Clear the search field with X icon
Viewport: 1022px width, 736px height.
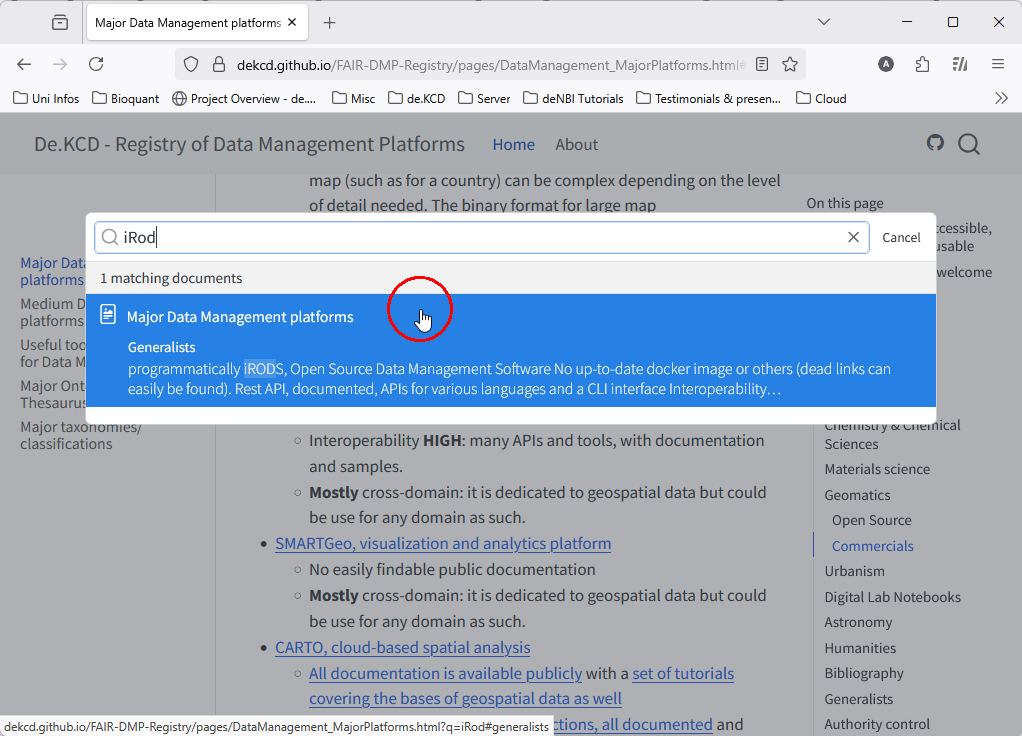click(x=853, y=237)
